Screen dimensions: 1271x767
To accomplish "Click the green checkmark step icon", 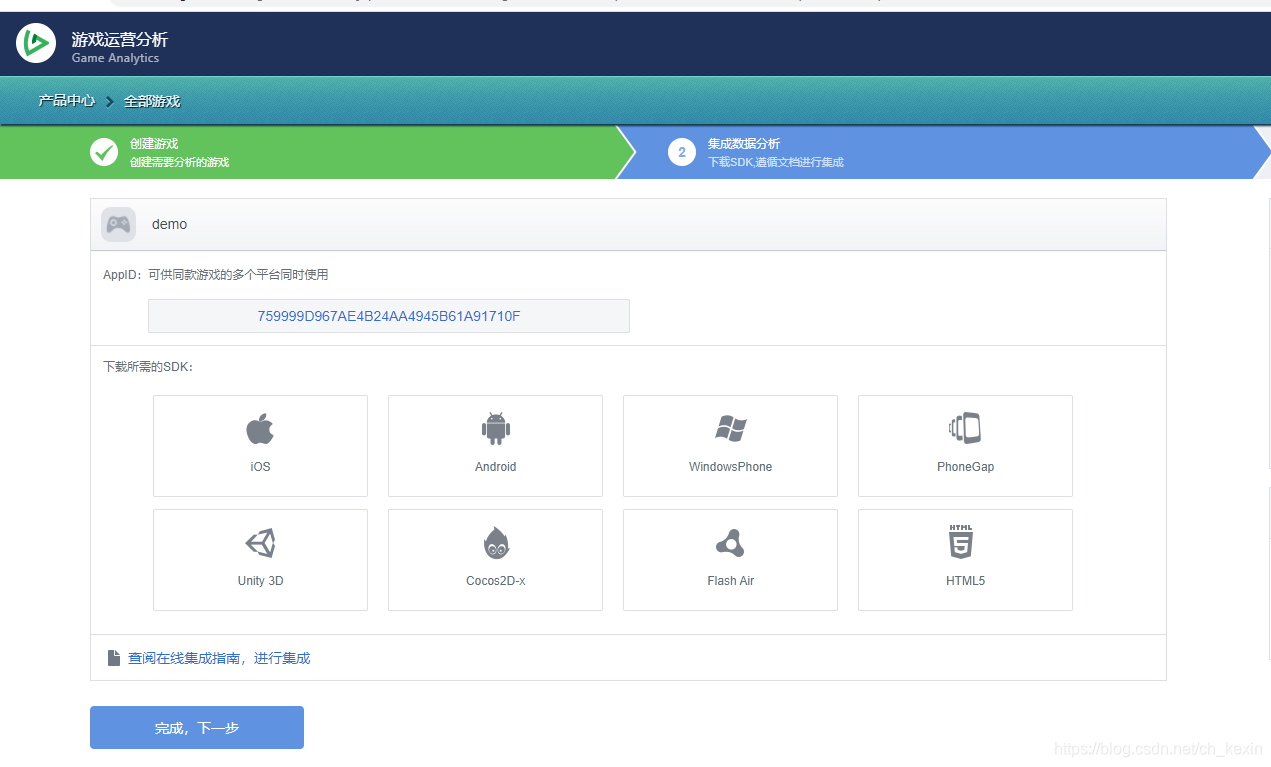I will [104, 152].
